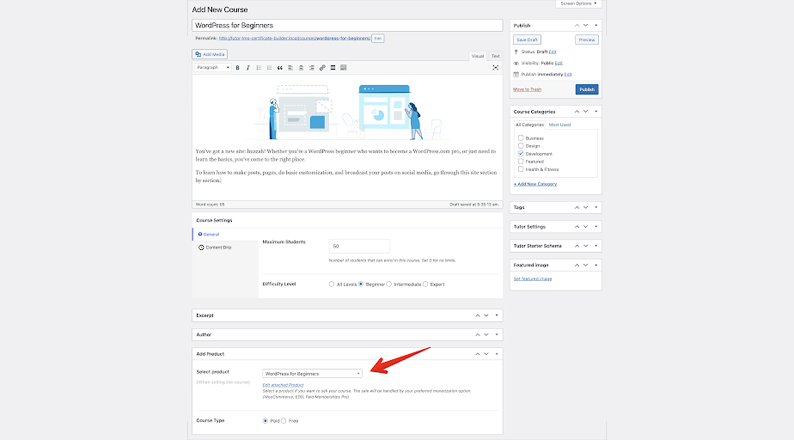Move Add Product panel up
Image resolution: width=794 pixels, height=440 pixels.
tap(478, 354)
